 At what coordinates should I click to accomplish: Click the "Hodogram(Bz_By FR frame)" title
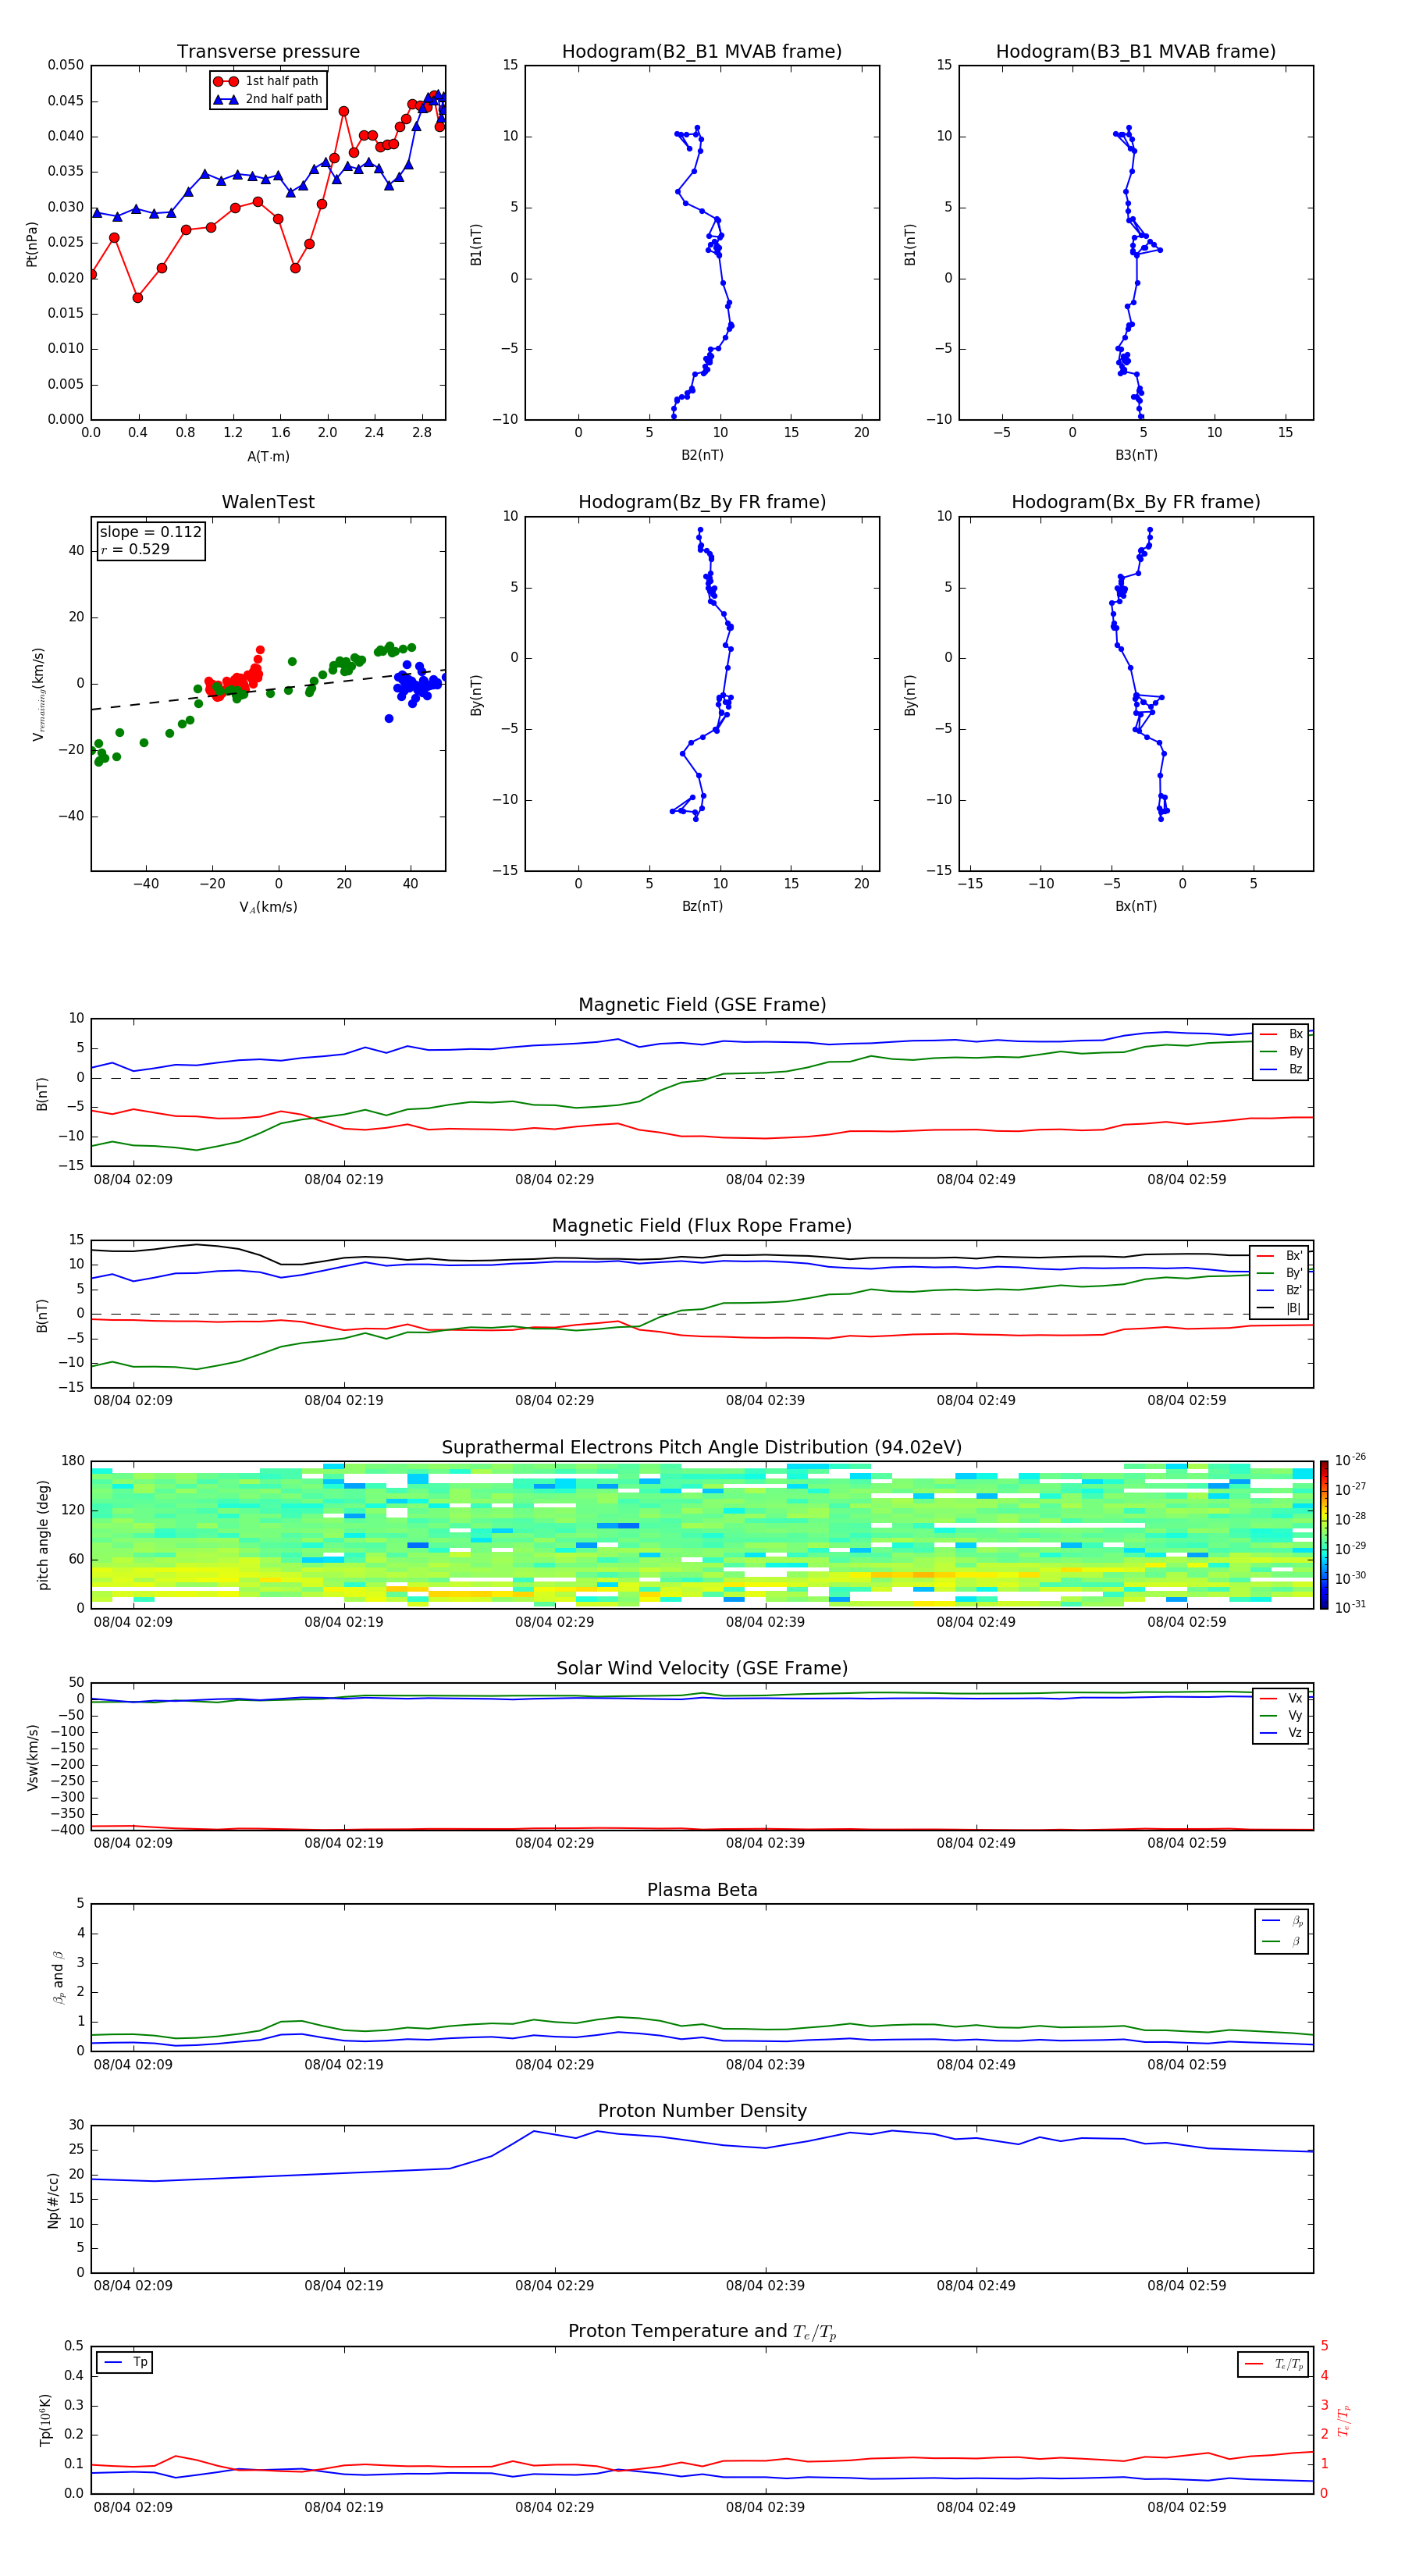click(702, 502)
